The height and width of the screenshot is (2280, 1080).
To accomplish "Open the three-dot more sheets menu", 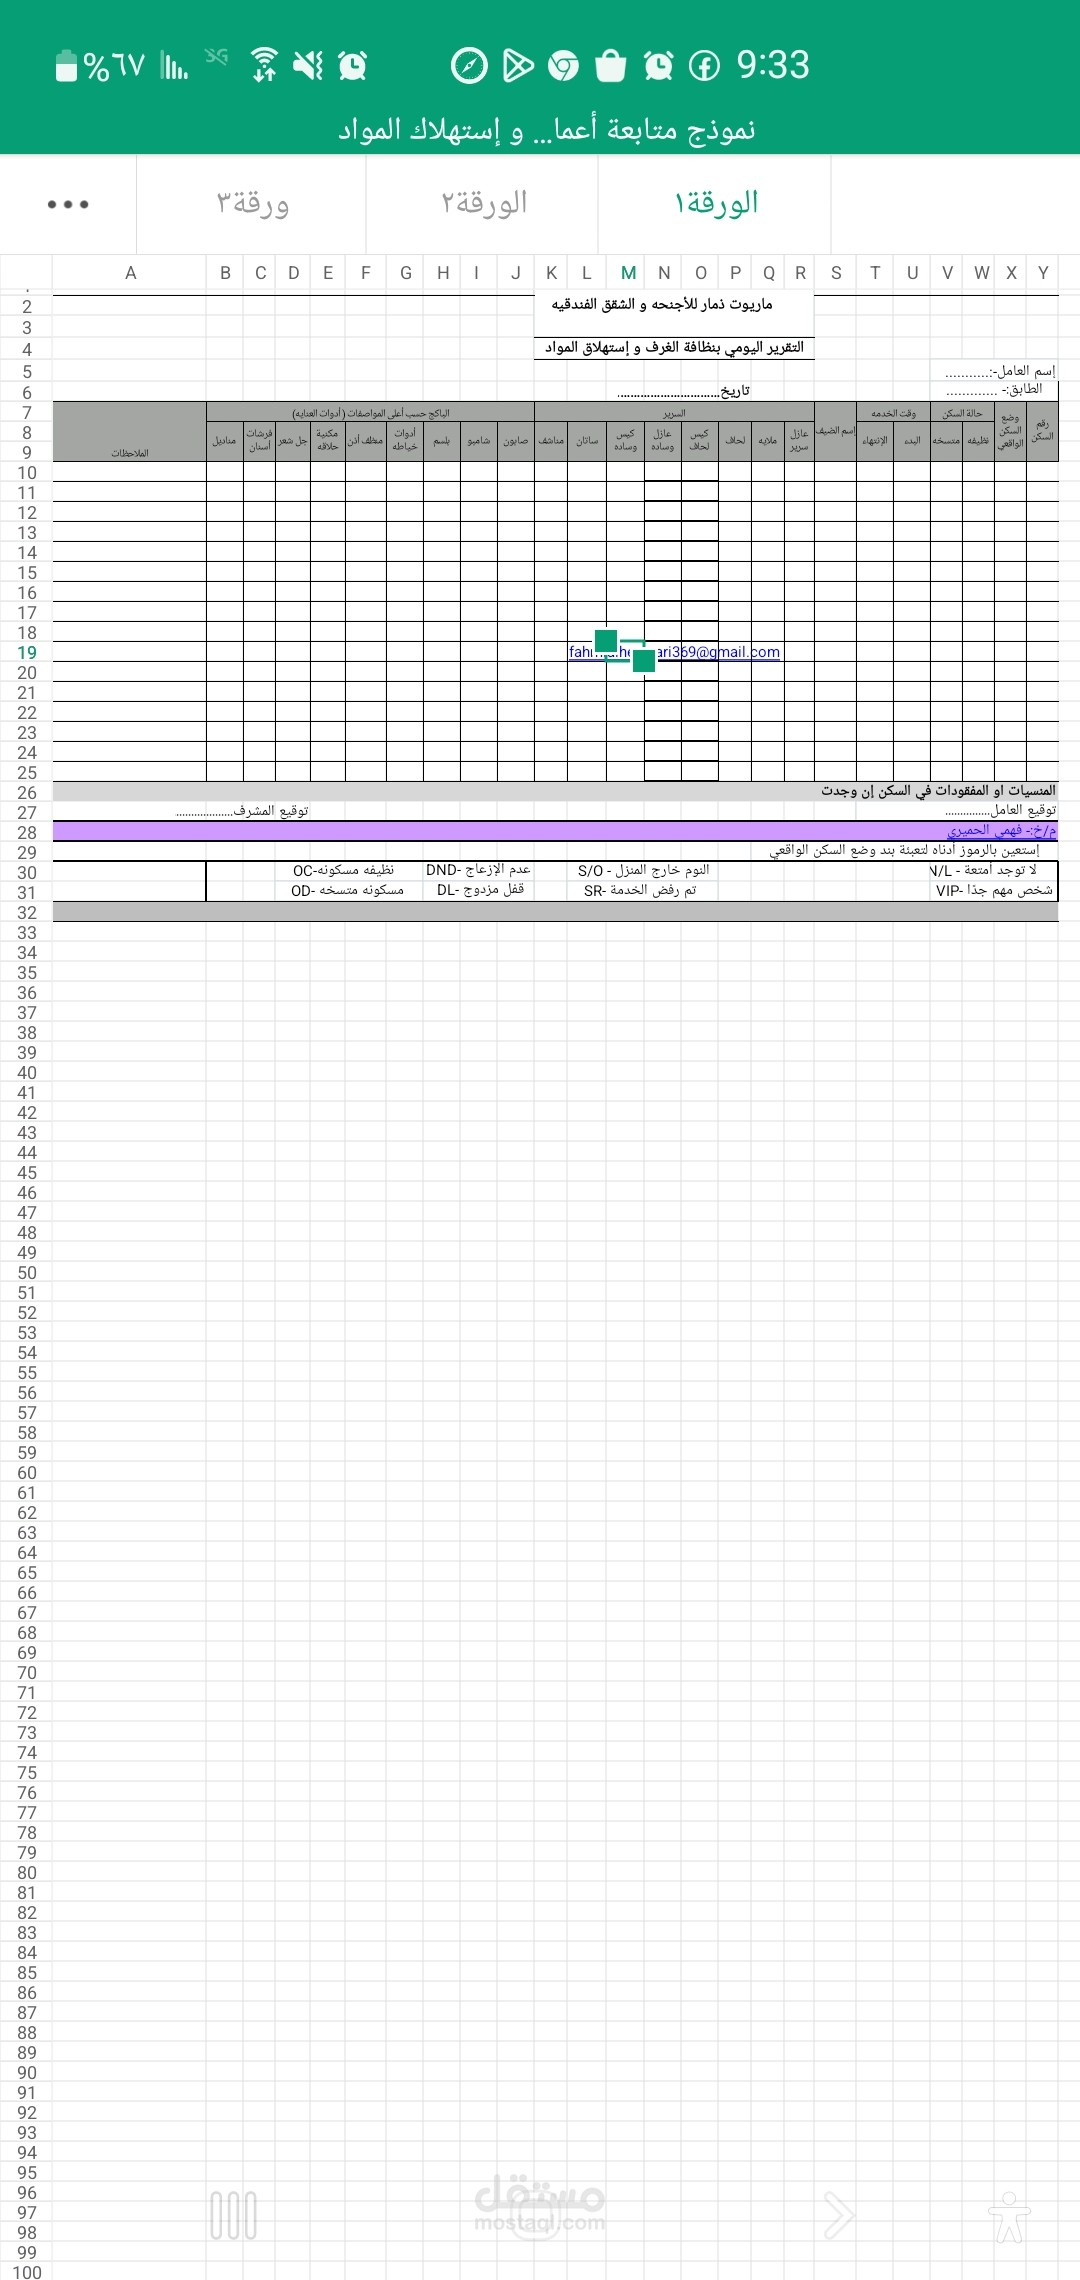I will [68, 204].
